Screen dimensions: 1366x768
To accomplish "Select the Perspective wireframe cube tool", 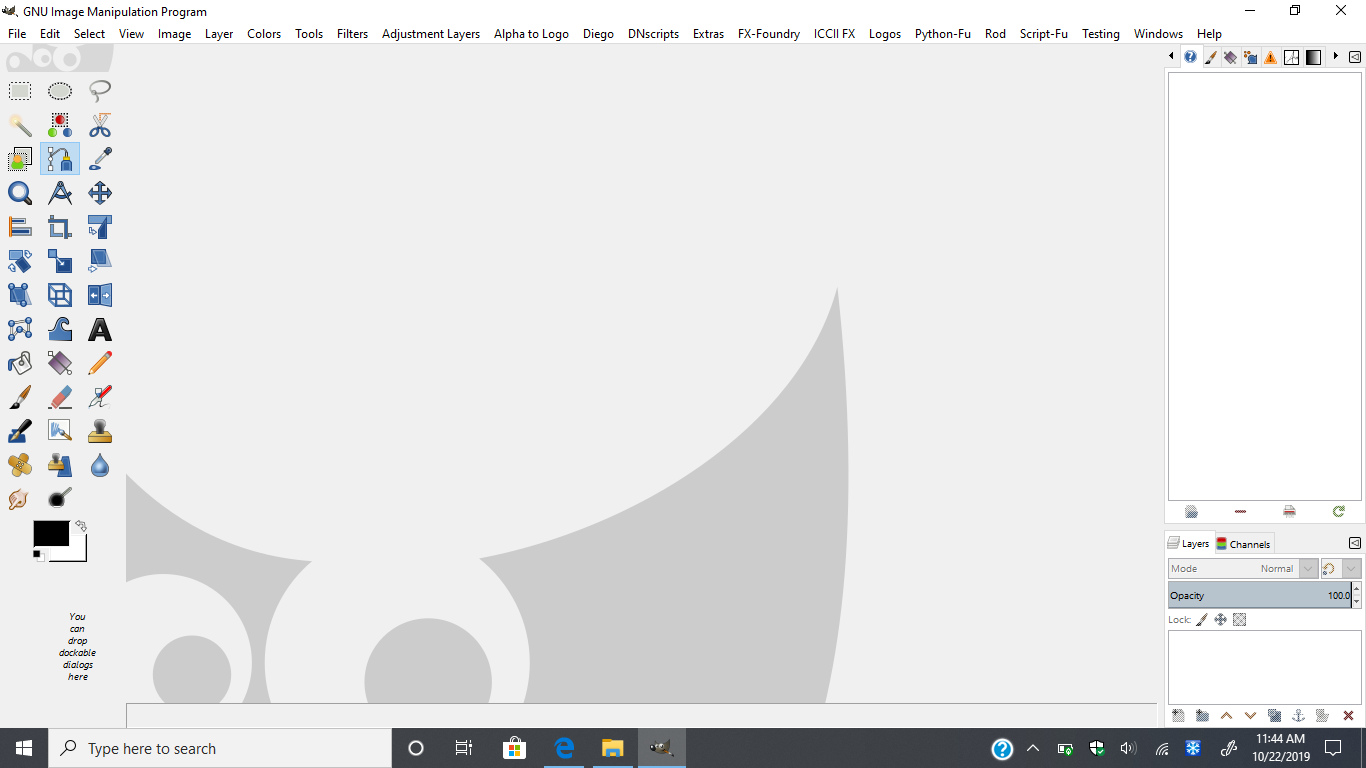I will pos(60,295).
